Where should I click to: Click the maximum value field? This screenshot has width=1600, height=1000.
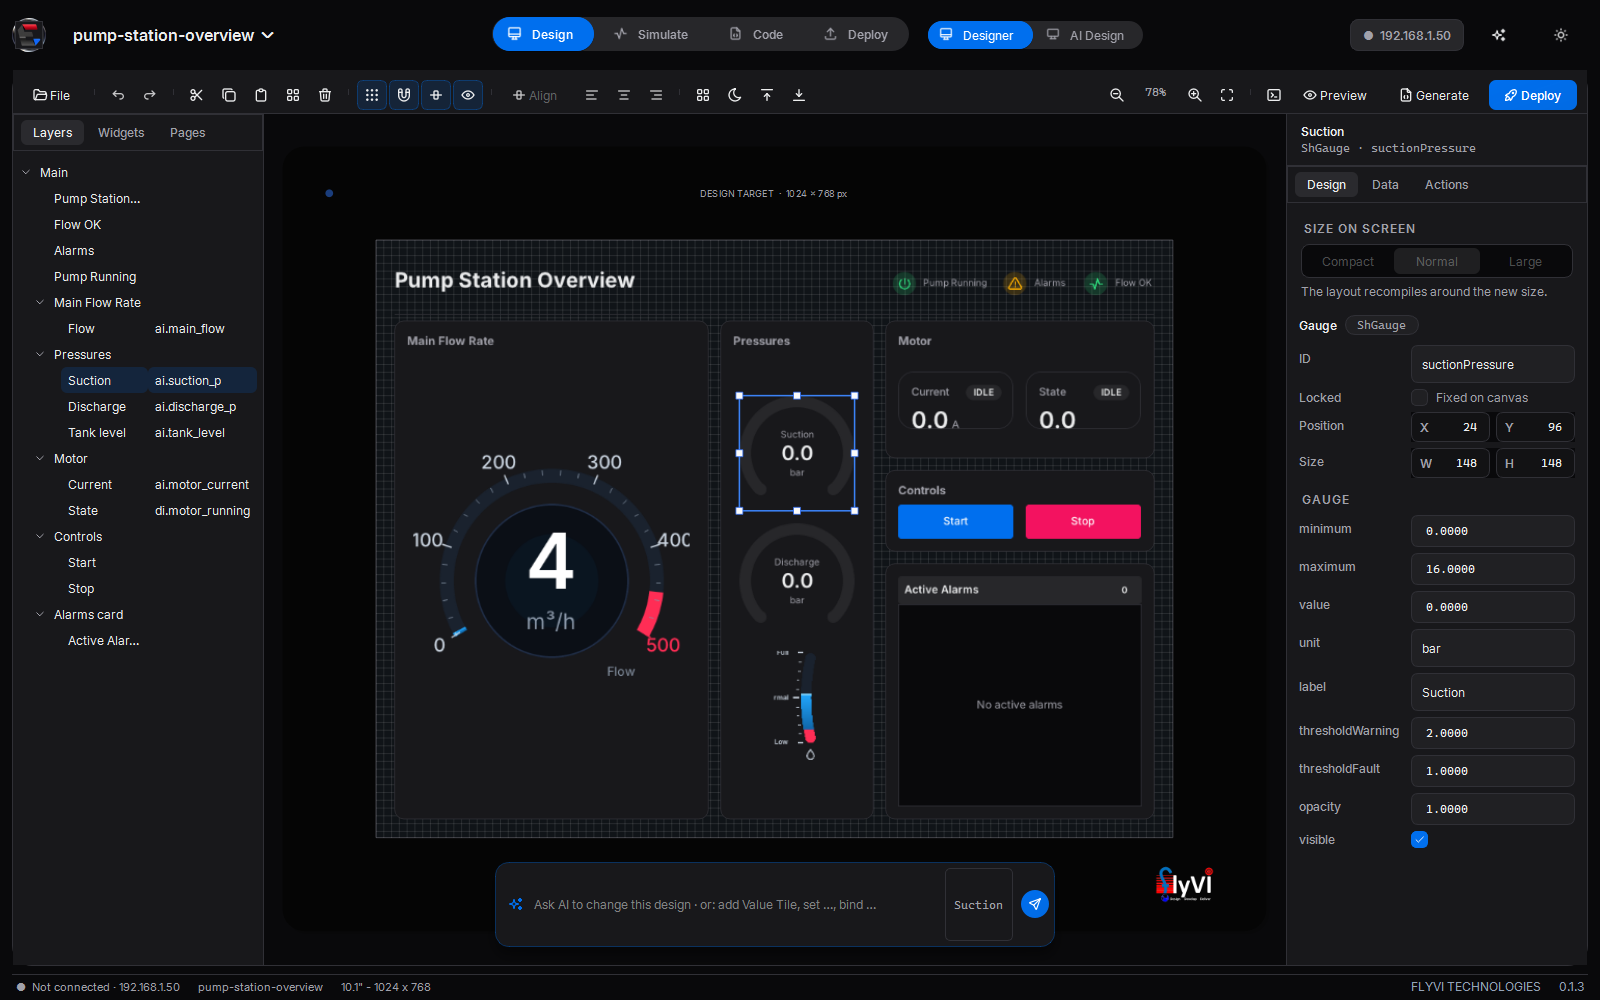coord(1493,569)
